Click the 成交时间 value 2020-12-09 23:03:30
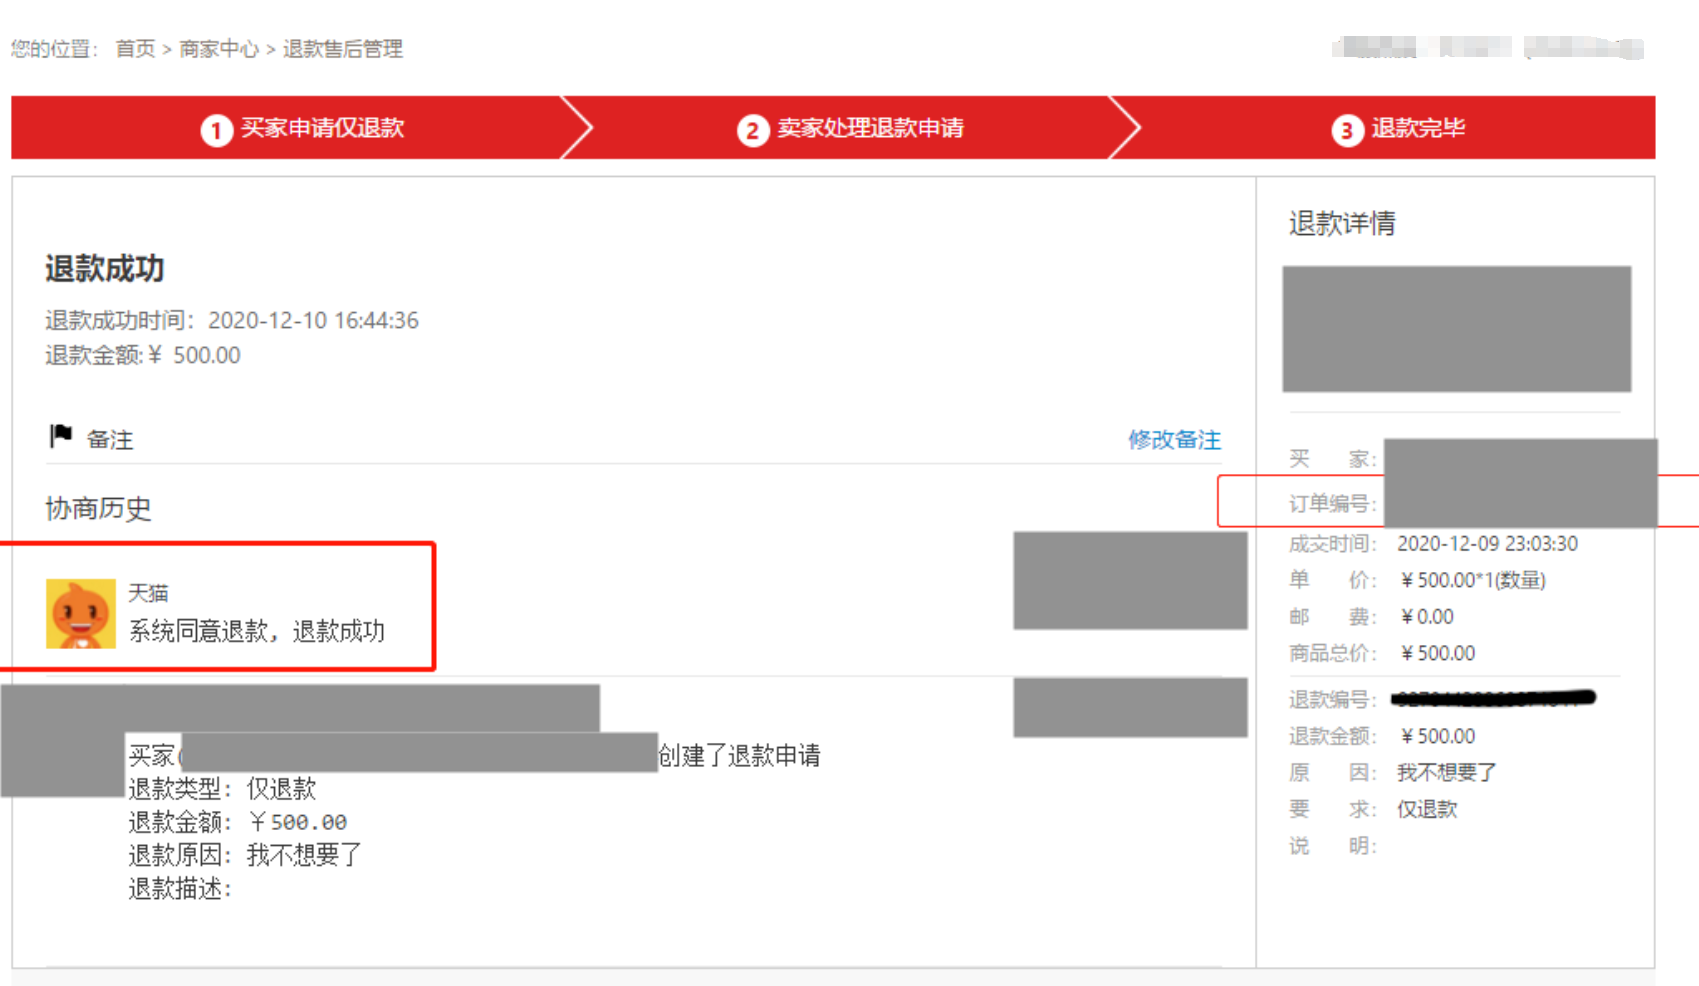This screenshot has width=1699, height=986. 1487,544
